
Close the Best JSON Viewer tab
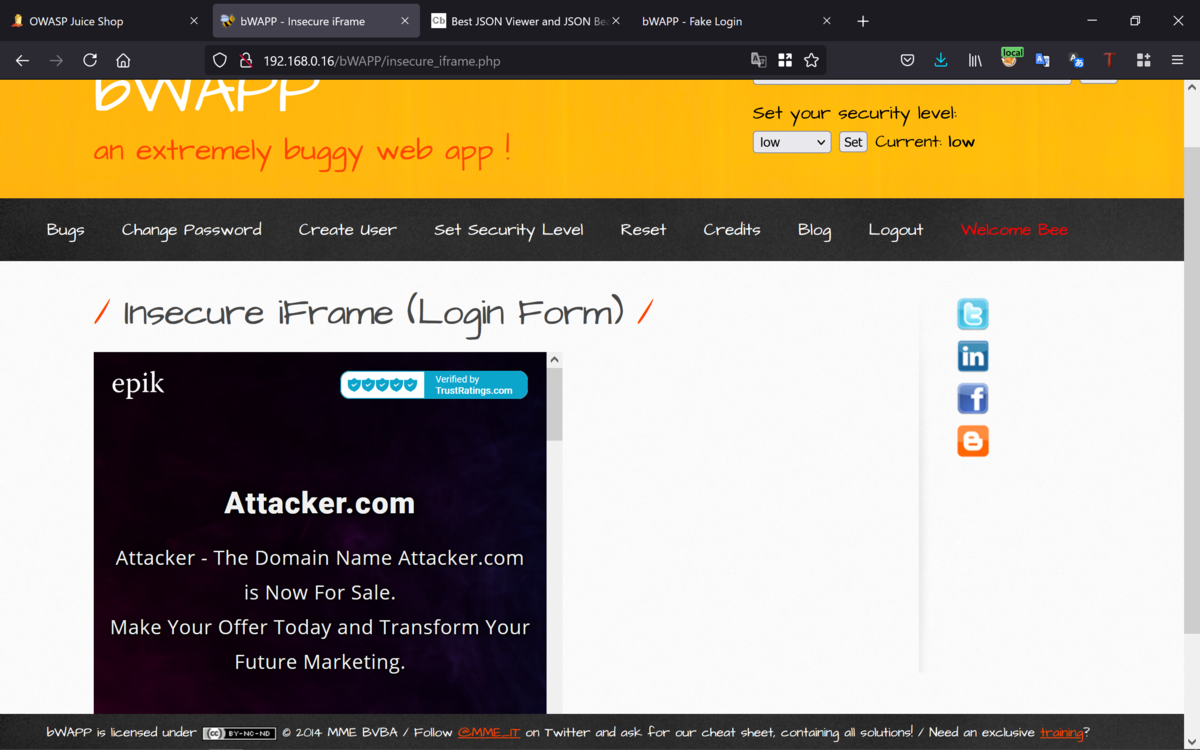point(615,21)
